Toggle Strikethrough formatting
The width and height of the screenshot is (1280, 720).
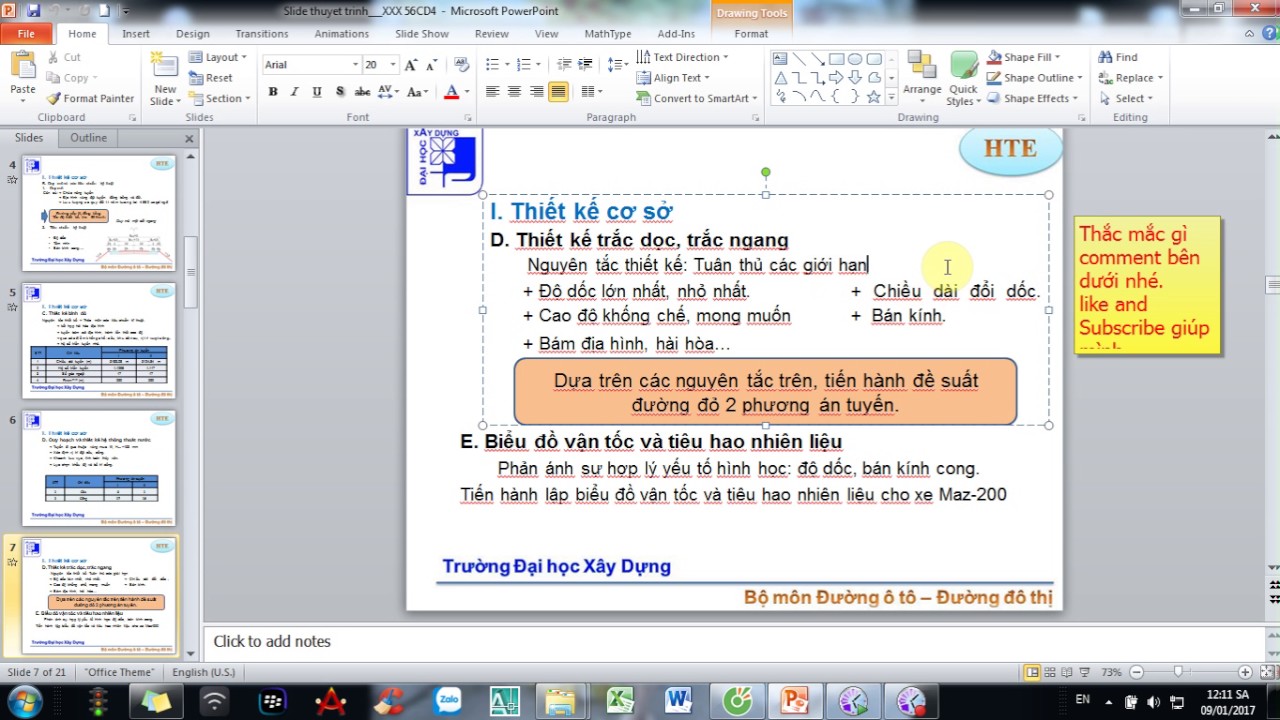(363, 91)
